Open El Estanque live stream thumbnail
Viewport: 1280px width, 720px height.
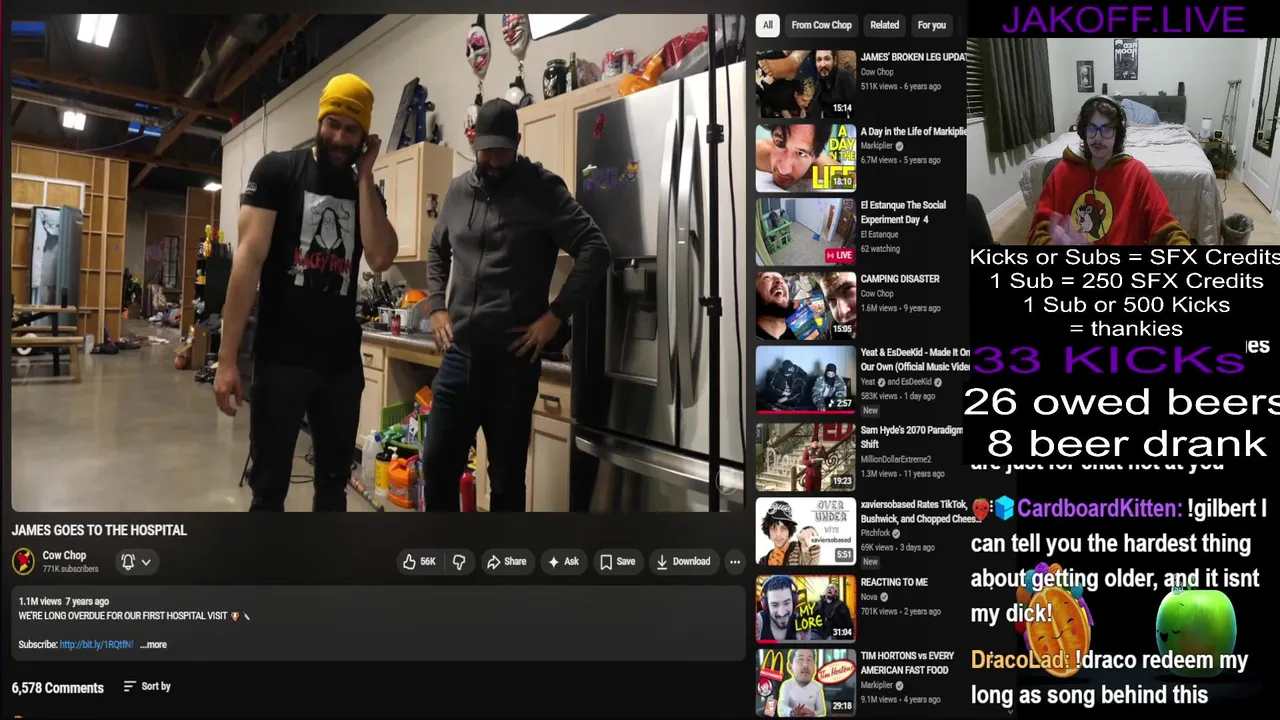pos(805,232)
